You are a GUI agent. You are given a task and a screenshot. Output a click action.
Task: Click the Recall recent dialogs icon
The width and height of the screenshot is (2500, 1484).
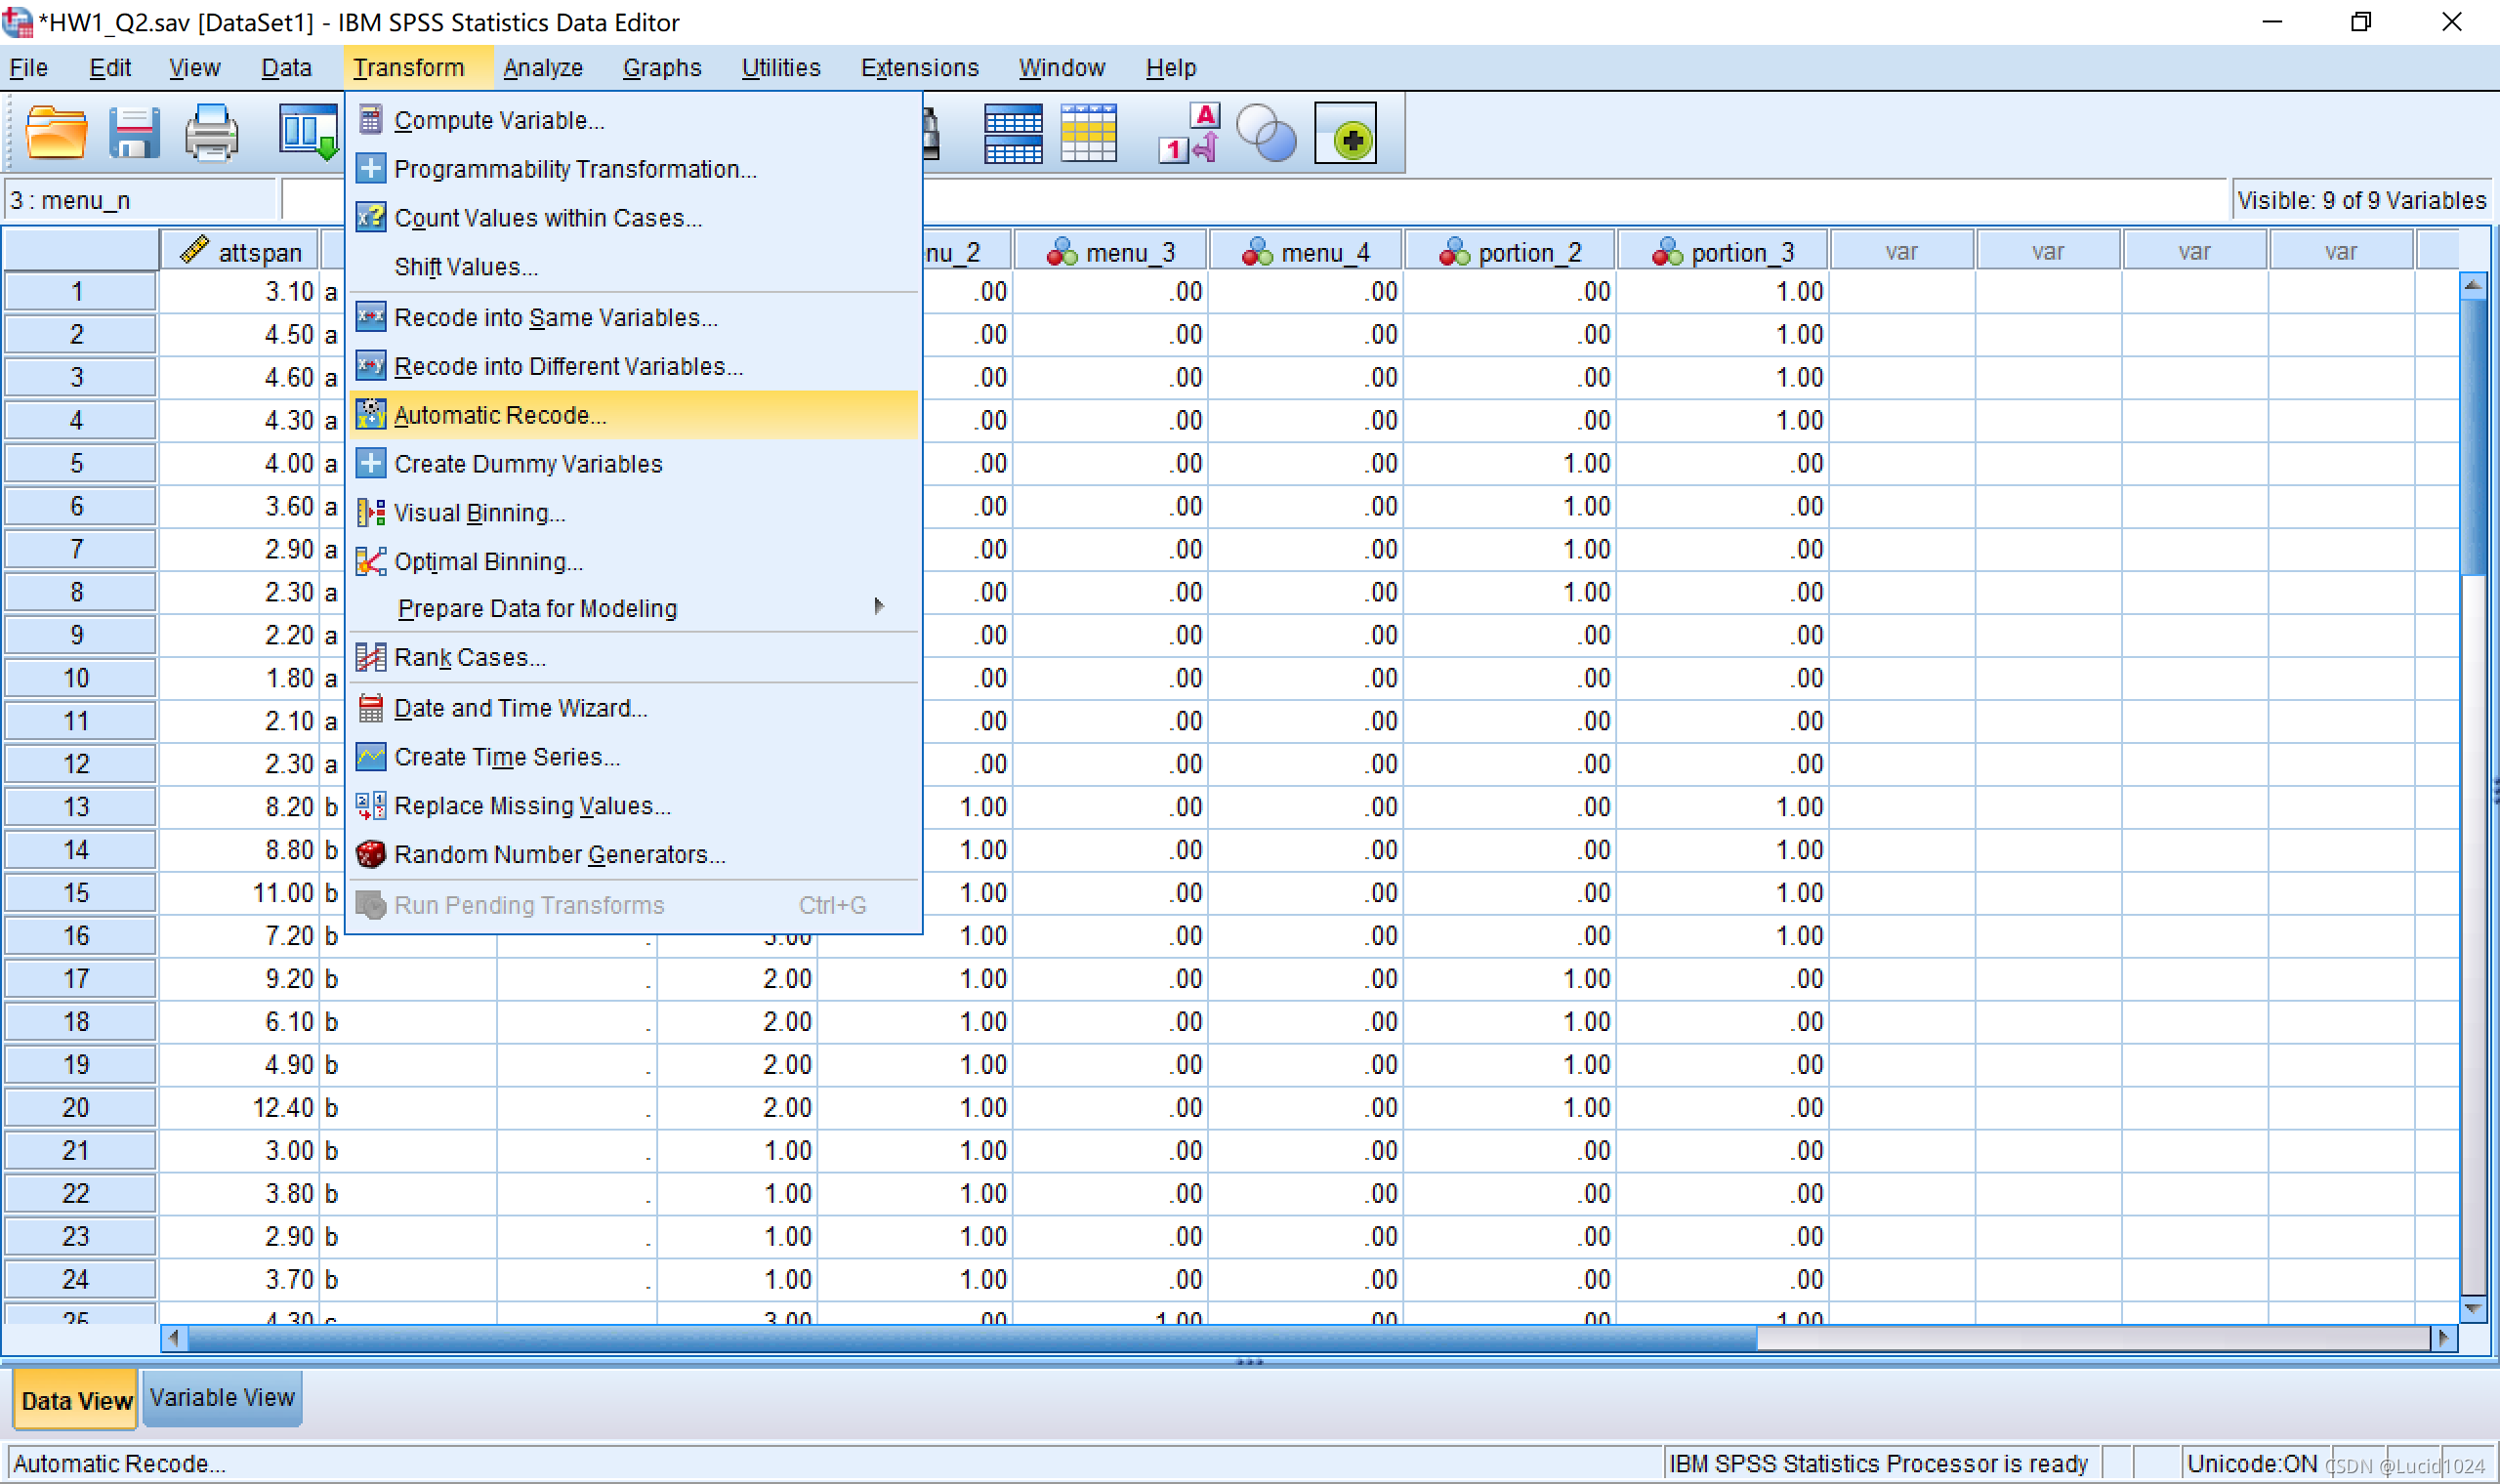click(307, 133)
